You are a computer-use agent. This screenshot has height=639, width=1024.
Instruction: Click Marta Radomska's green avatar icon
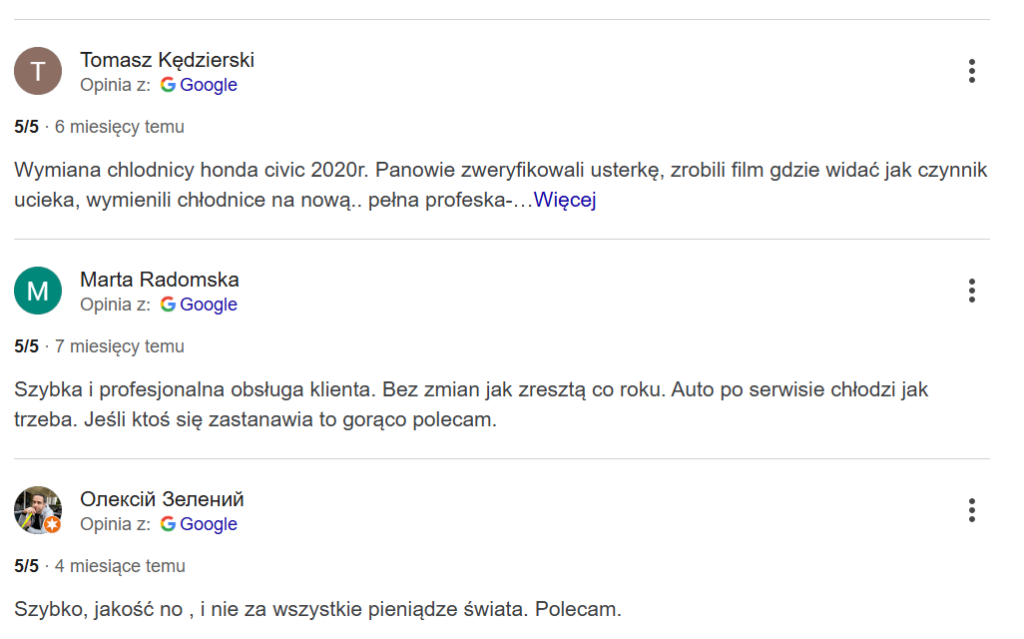click(x=38, y=291)
